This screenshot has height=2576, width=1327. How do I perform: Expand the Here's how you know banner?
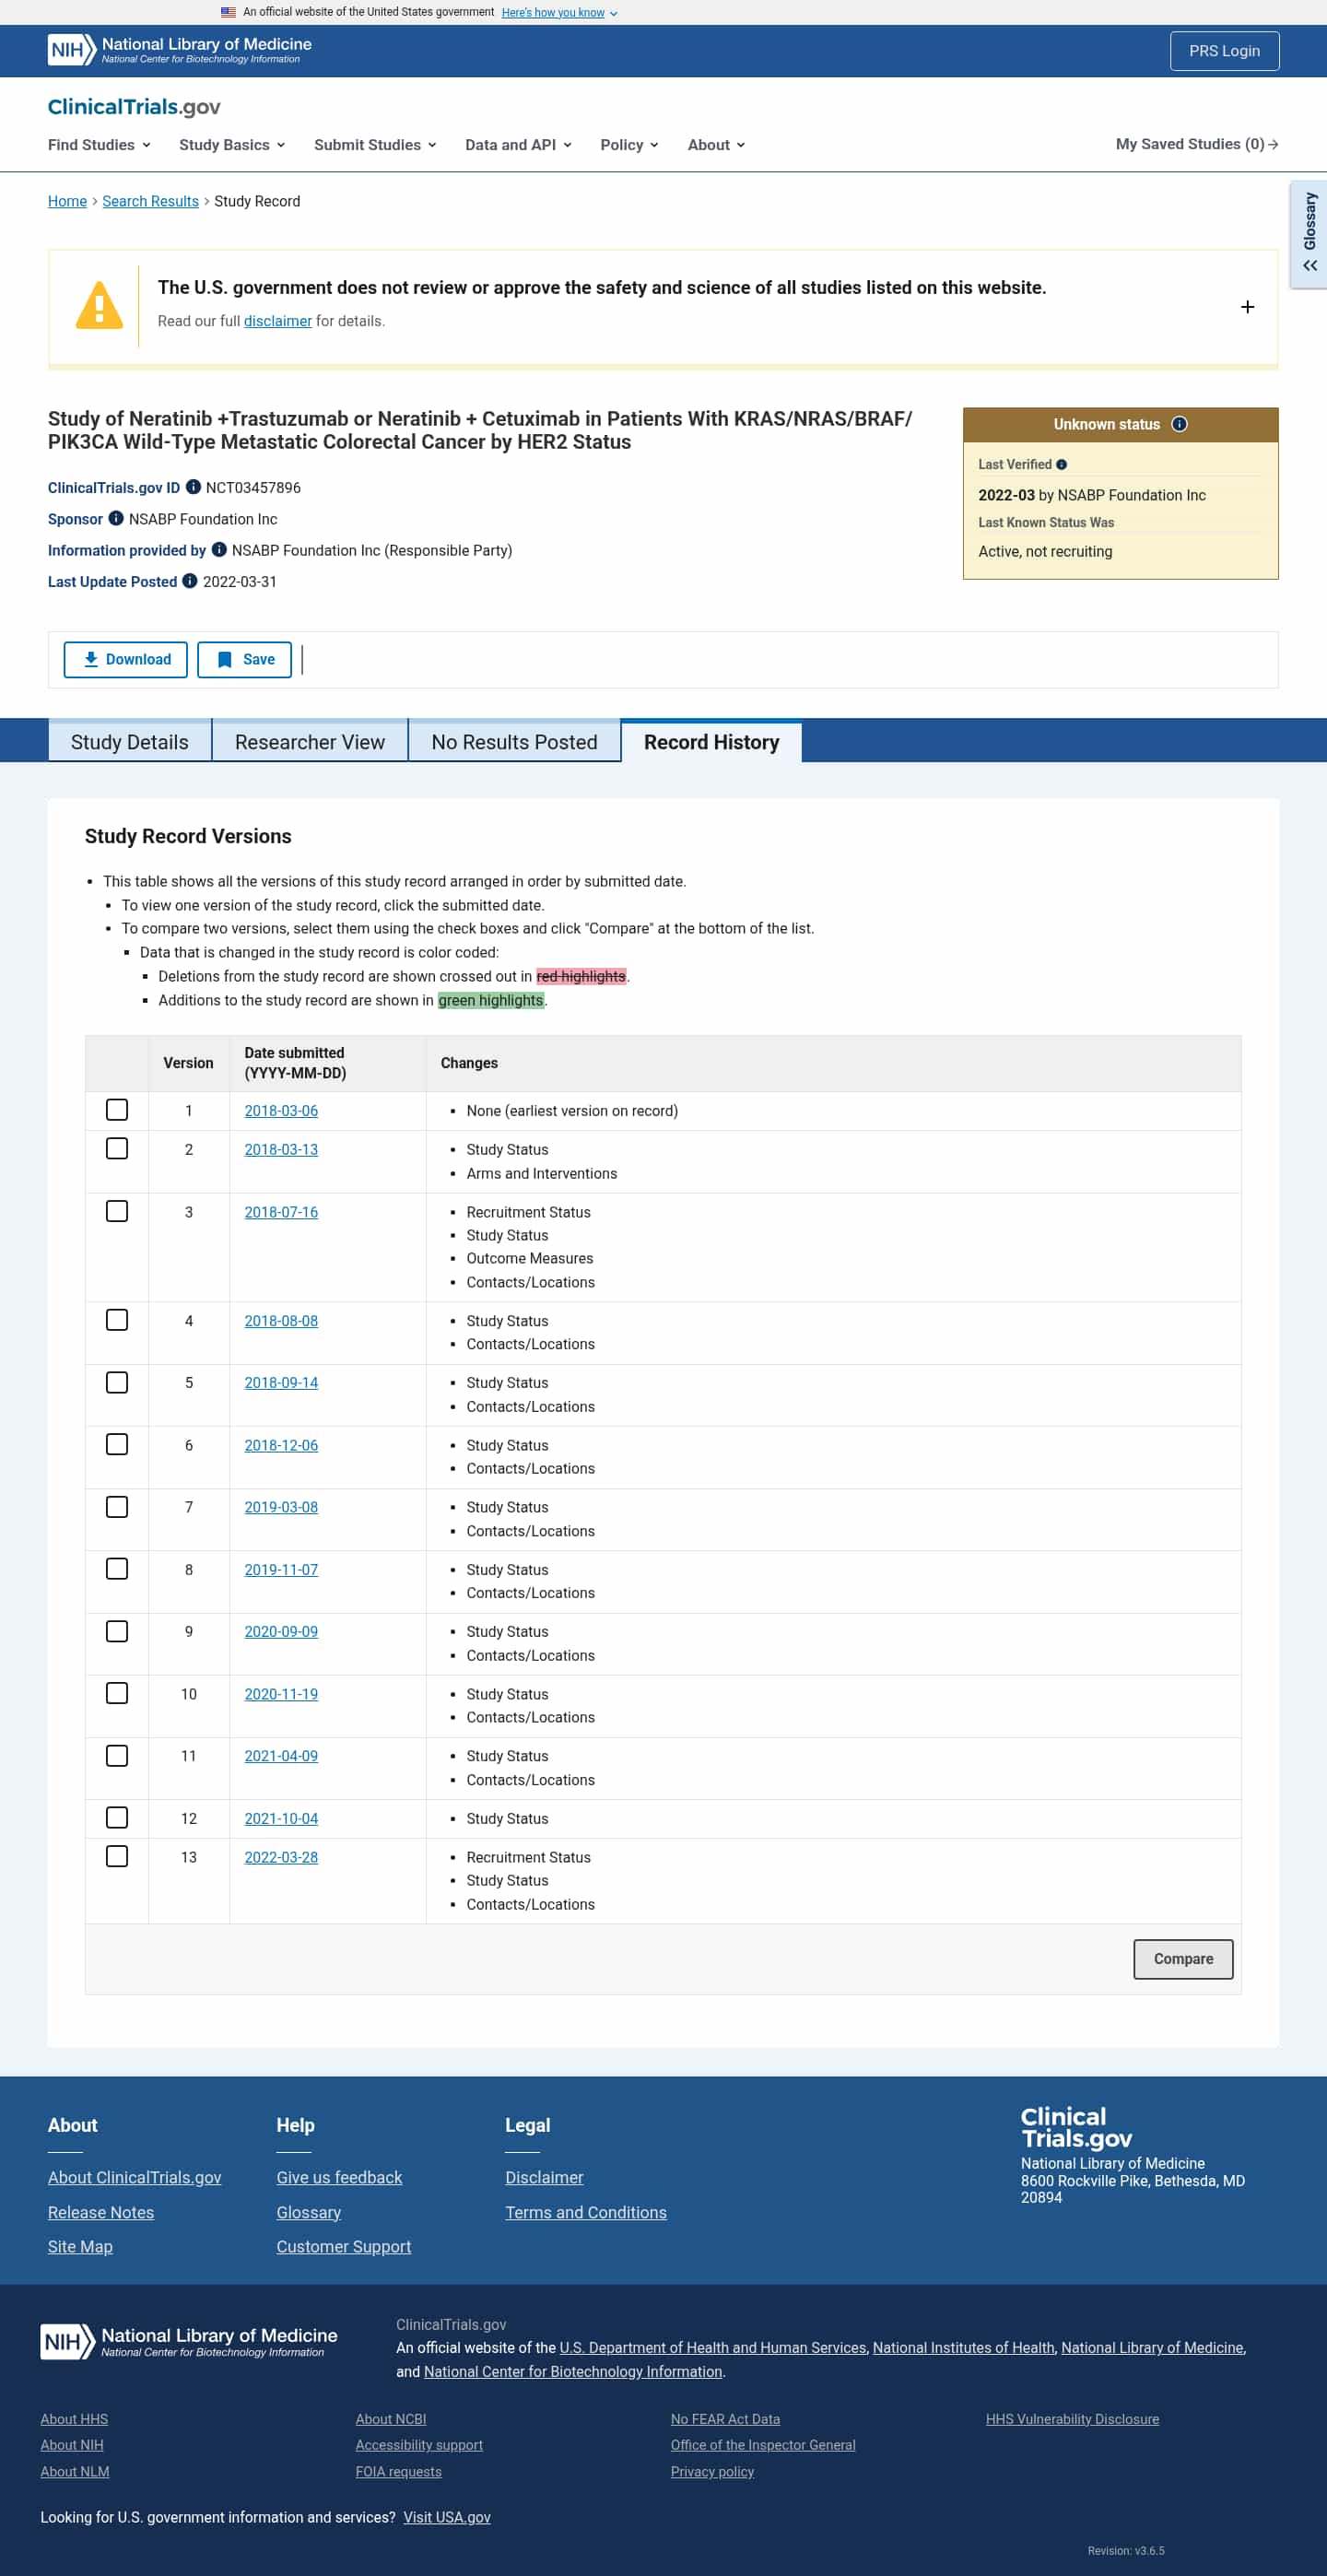tap(559, 12)
